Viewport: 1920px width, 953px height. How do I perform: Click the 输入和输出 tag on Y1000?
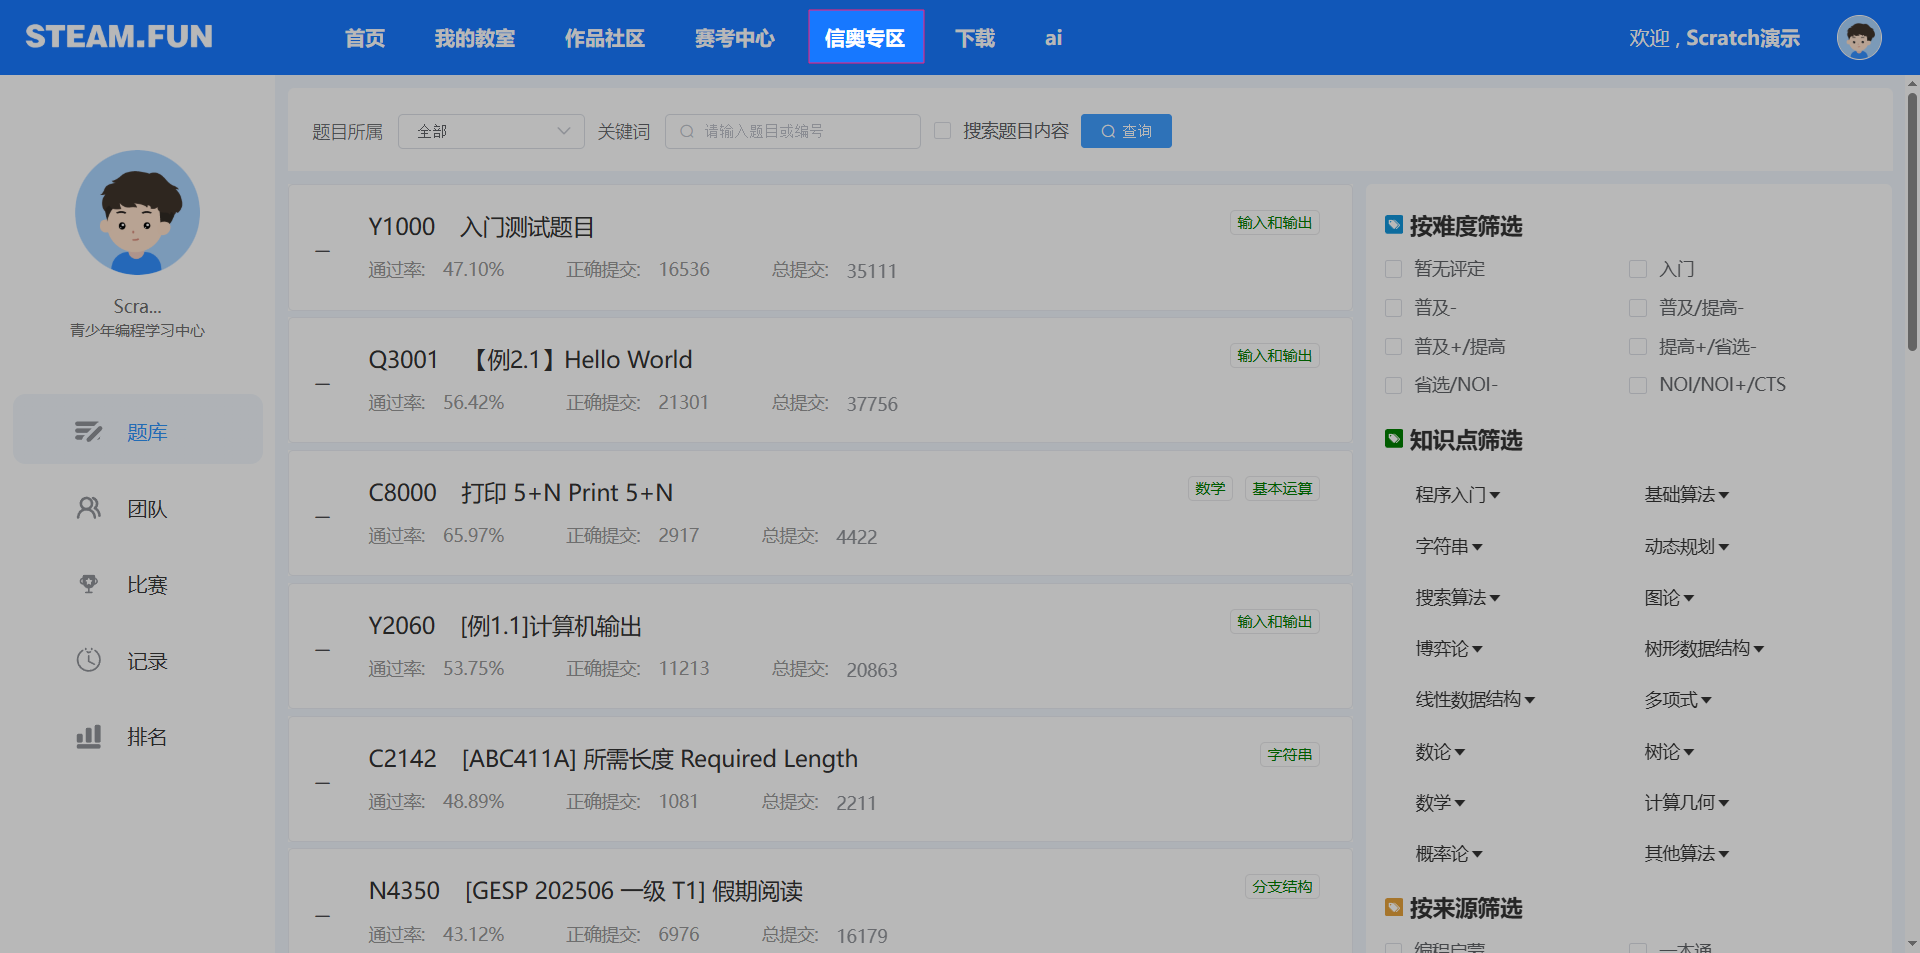[1275, 223]
